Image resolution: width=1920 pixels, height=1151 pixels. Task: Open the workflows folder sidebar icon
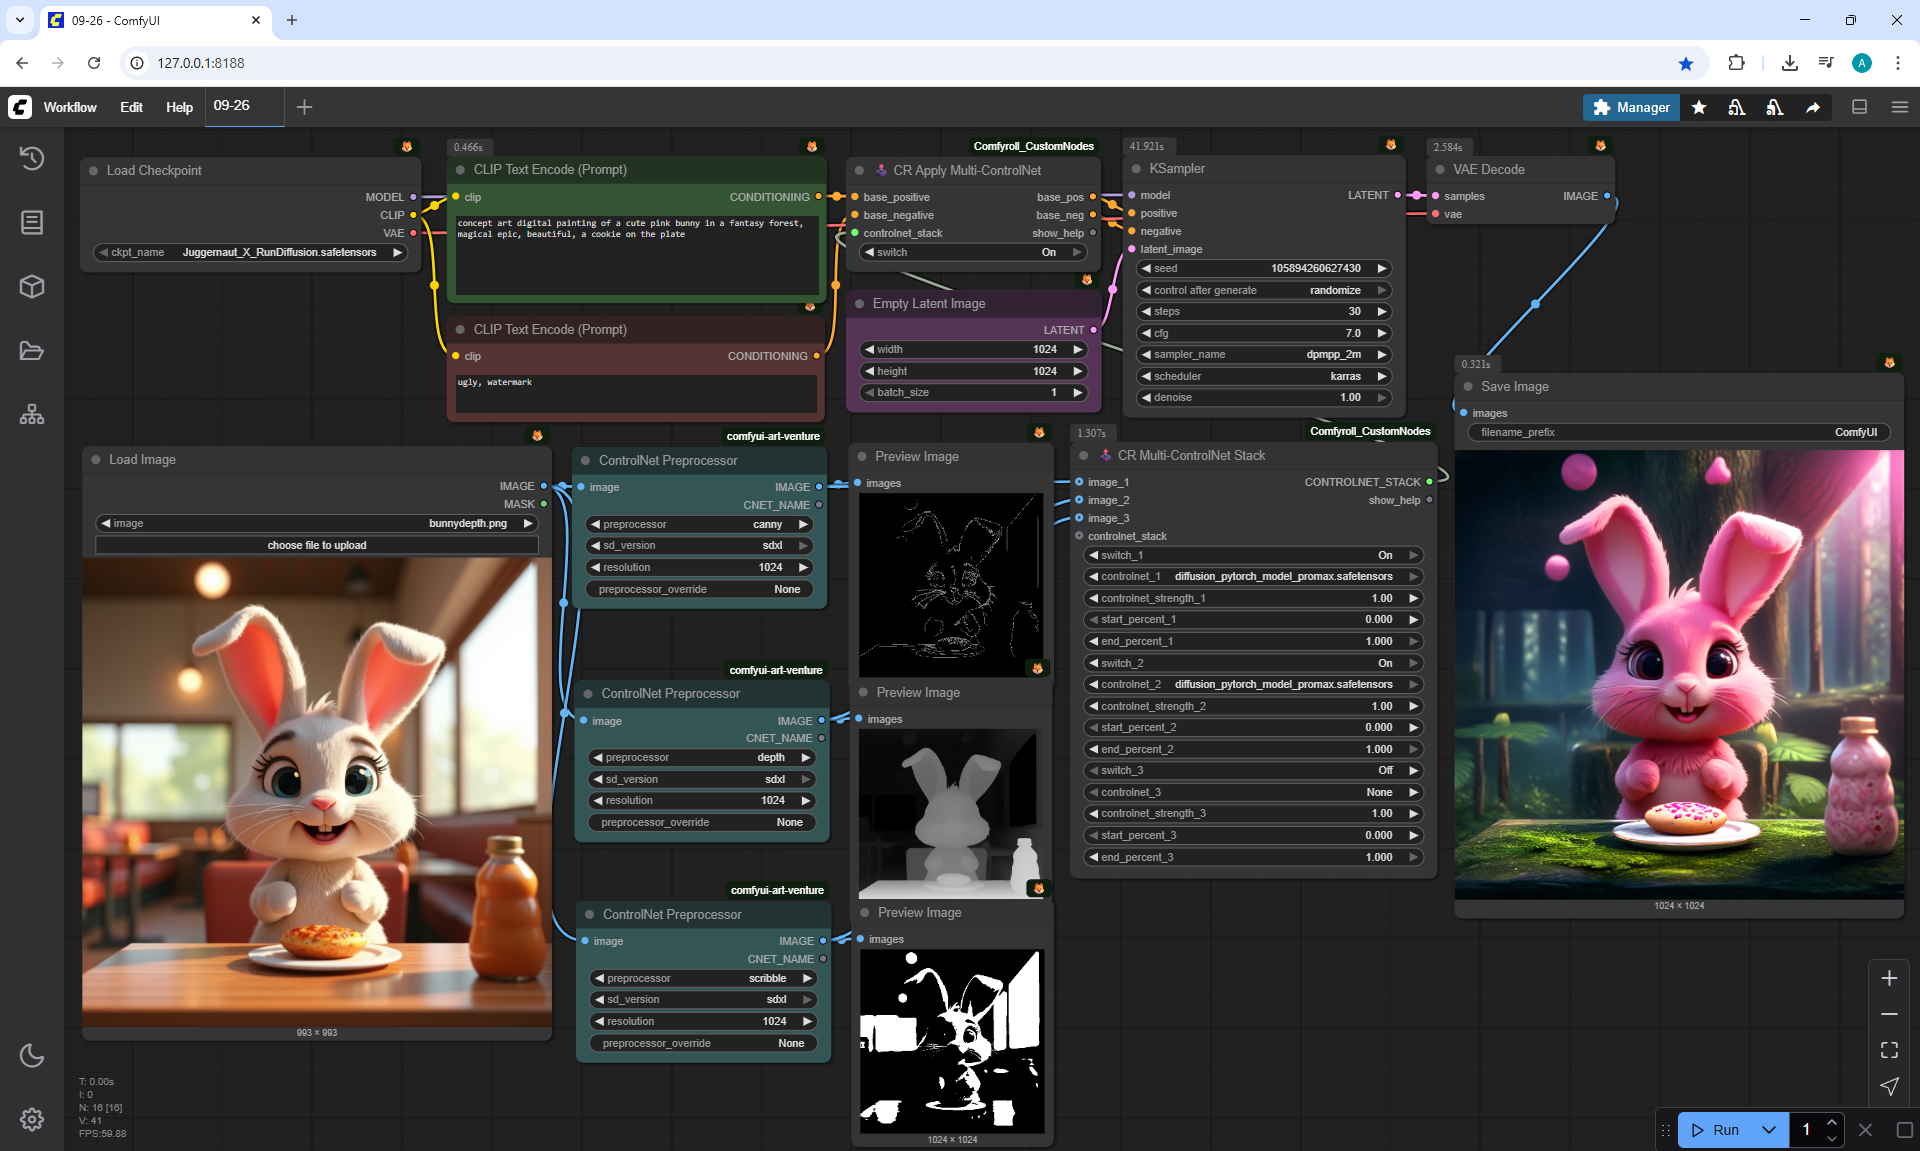pyautogui.click(x=32, y=351)
